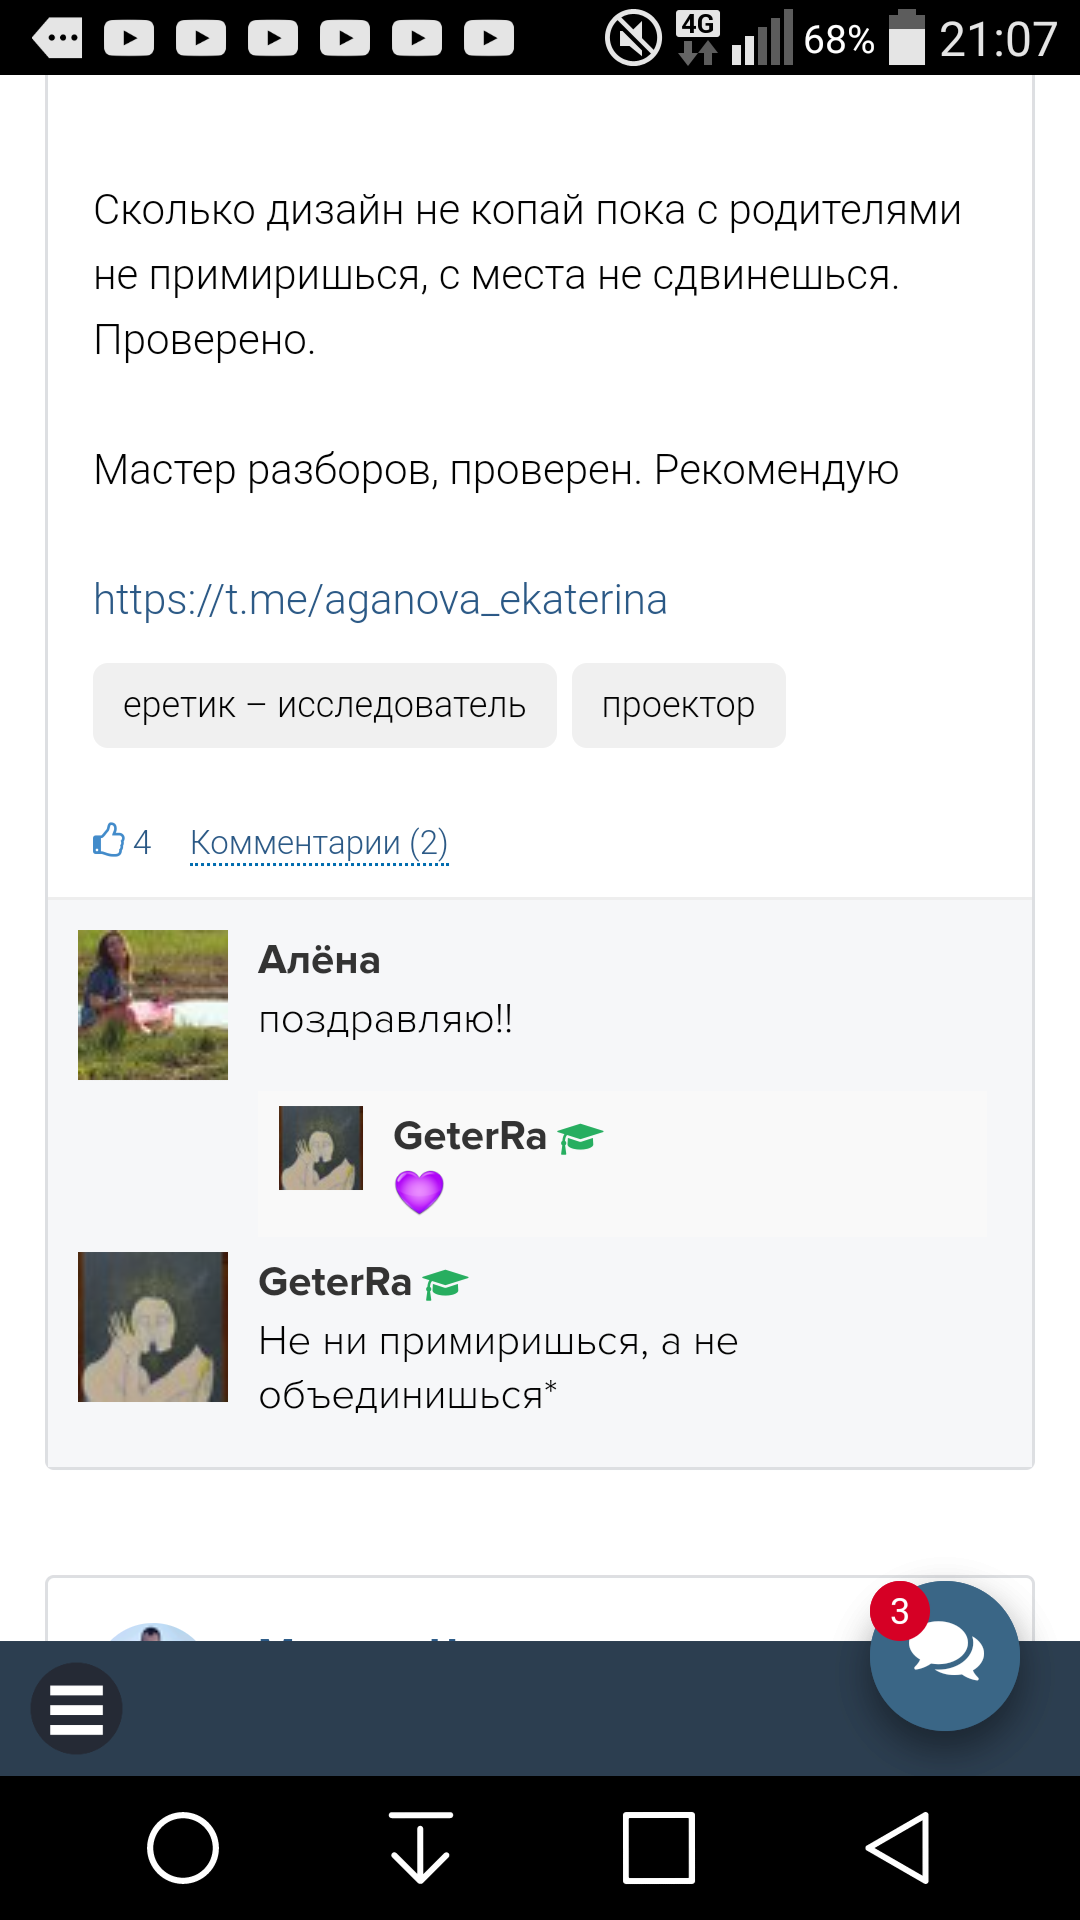The width and height of the screenshot is (1080, 1920).
Task: Open GeterRa's large comment avatar
Action: (x=153, y=1327)
